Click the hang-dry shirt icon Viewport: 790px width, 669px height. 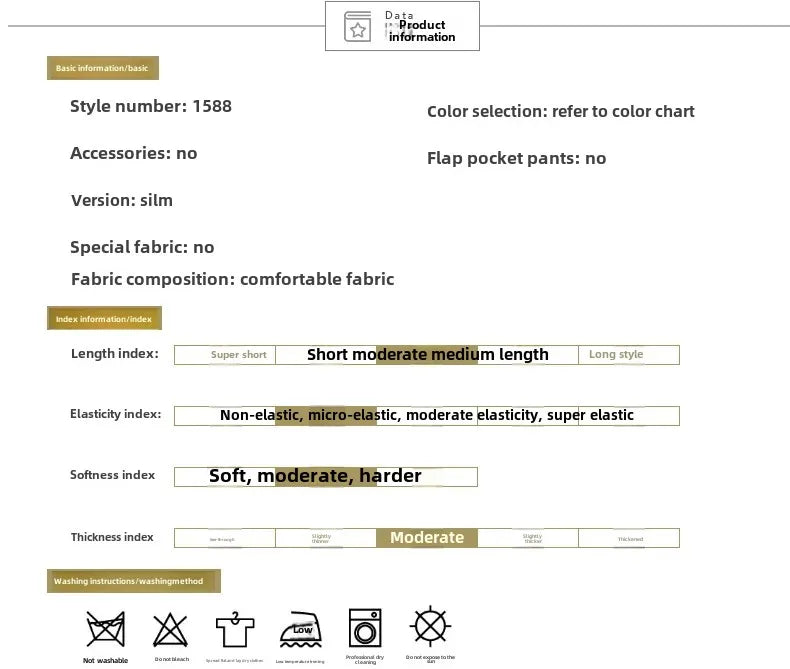[235, 629]
